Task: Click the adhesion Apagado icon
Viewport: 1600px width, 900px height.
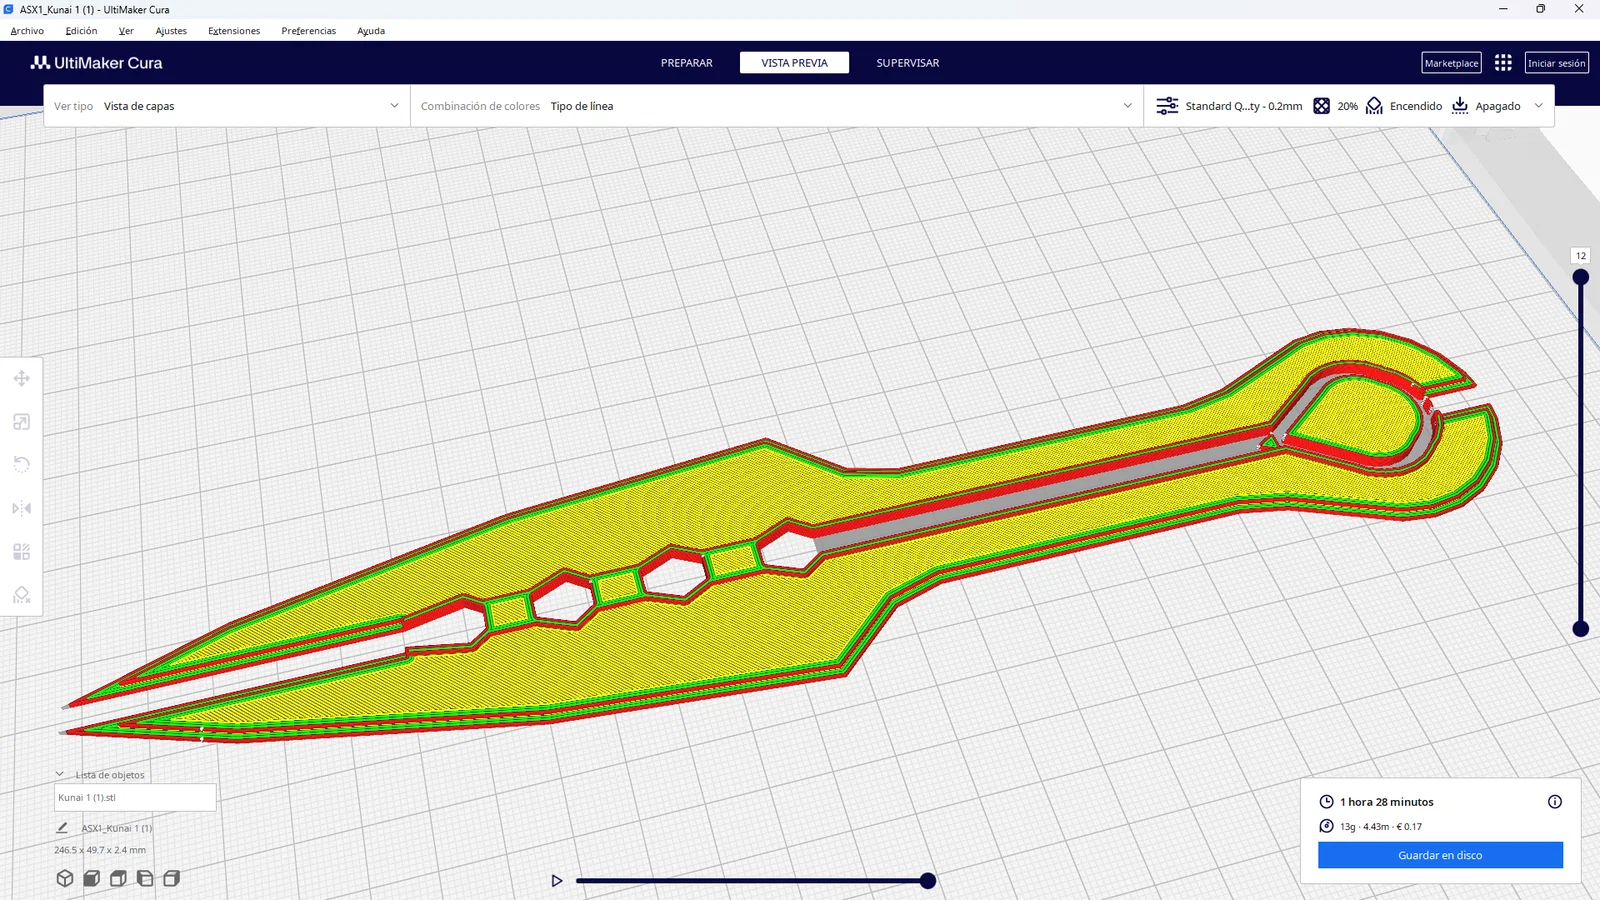Action: 1460,106
